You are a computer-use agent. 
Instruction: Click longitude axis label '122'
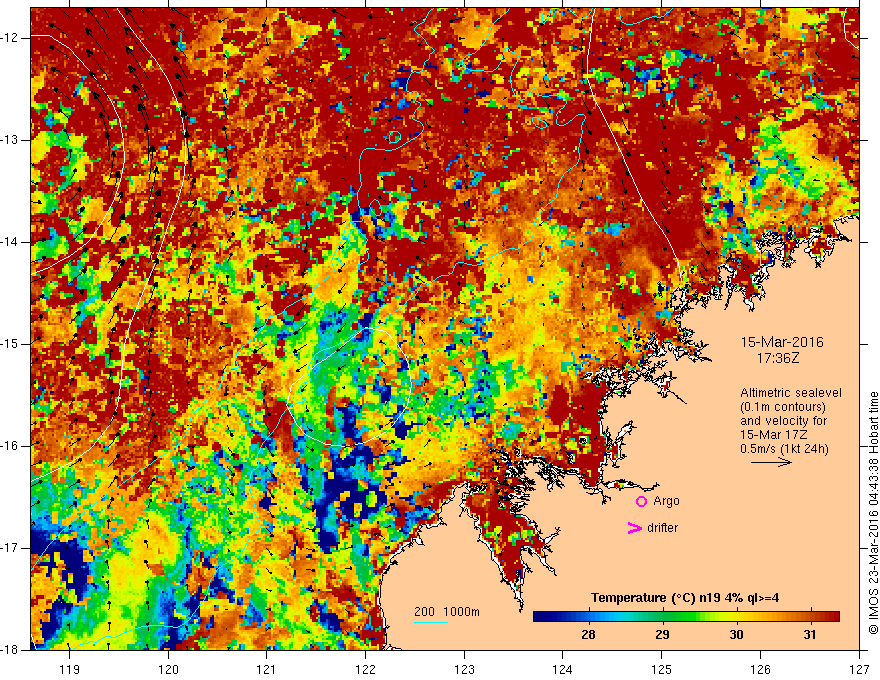pos(365,670)
